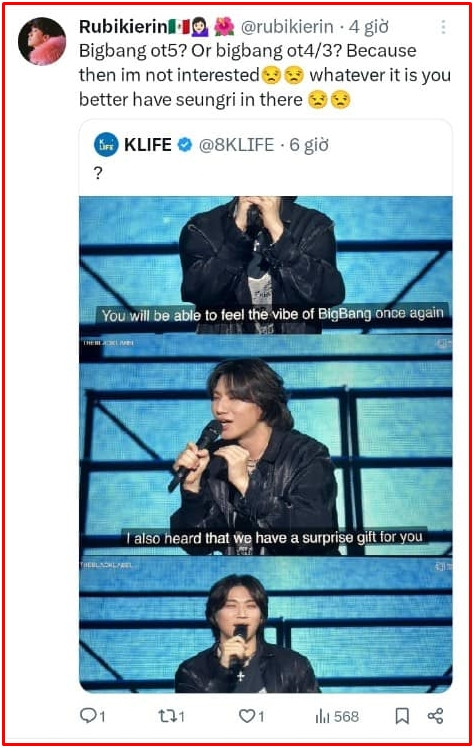474x748 pixels.
Task: Like the tweet with heart icon
Action: [x=247, y=716]
